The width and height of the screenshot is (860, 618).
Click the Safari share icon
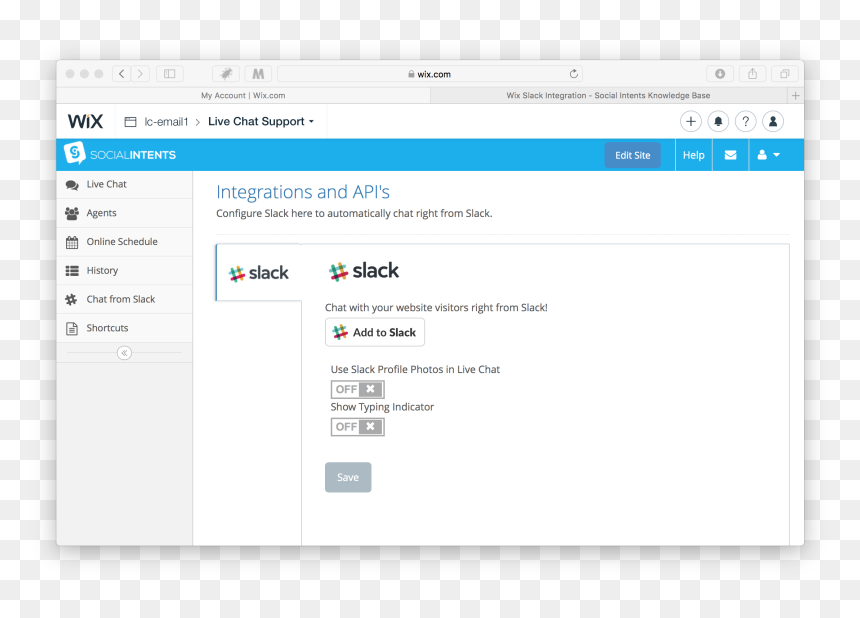point(752,73)
